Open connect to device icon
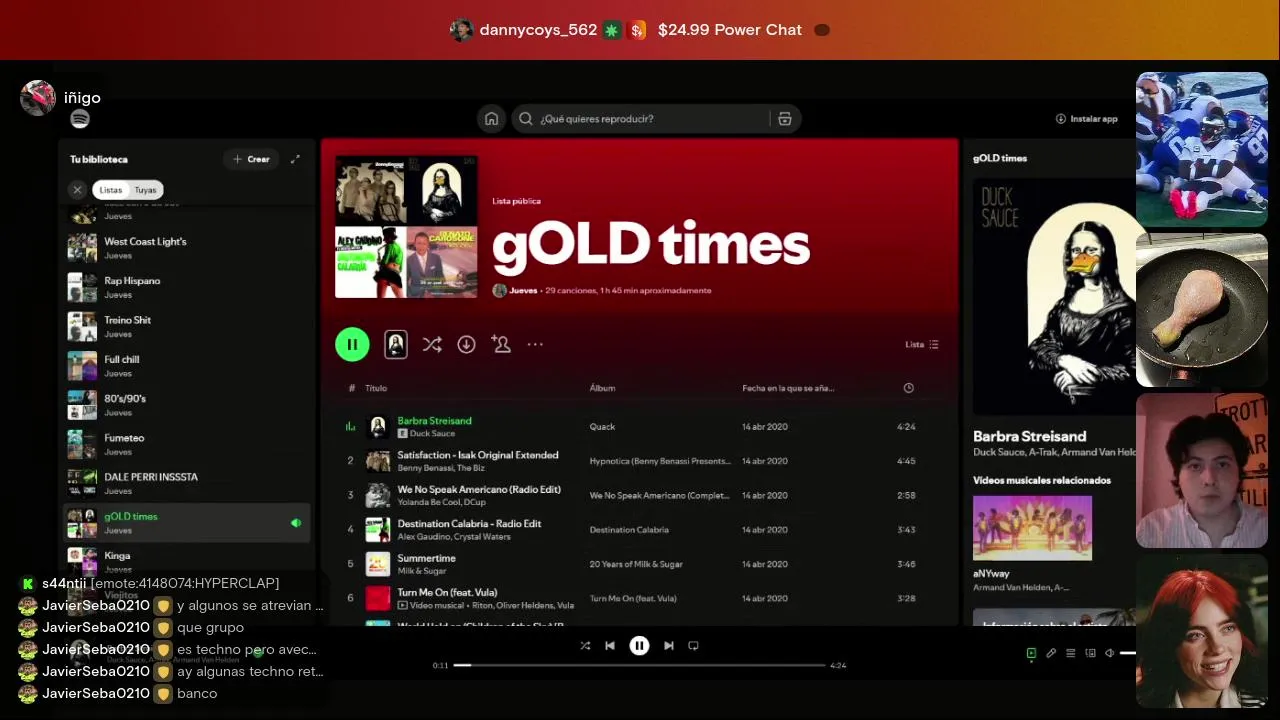The height and width of the screenshot is (720, 1280). coord(1090,653)
